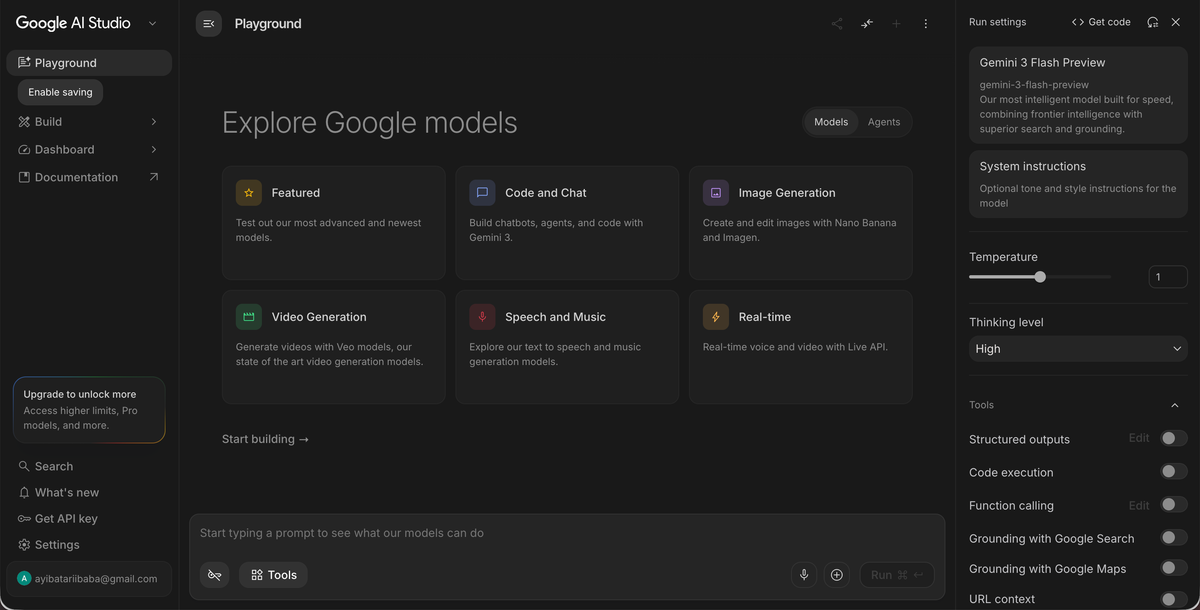Click the What's new bell icon
Image resolution: width=1200 pixels, height=610 pixels.
pyautogui.click(x=24, y=493)
